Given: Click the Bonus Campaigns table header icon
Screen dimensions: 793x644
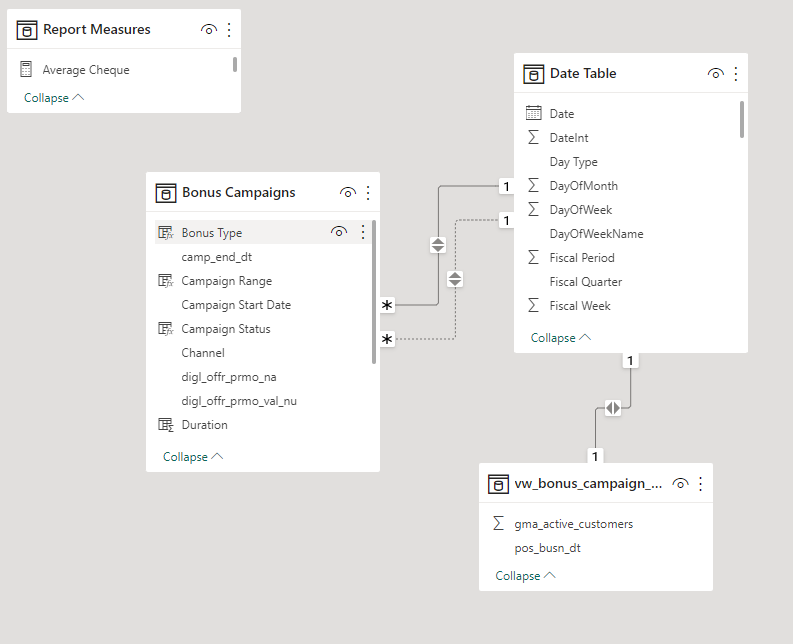Looking at the screenshot, I should tap(166, 193).
